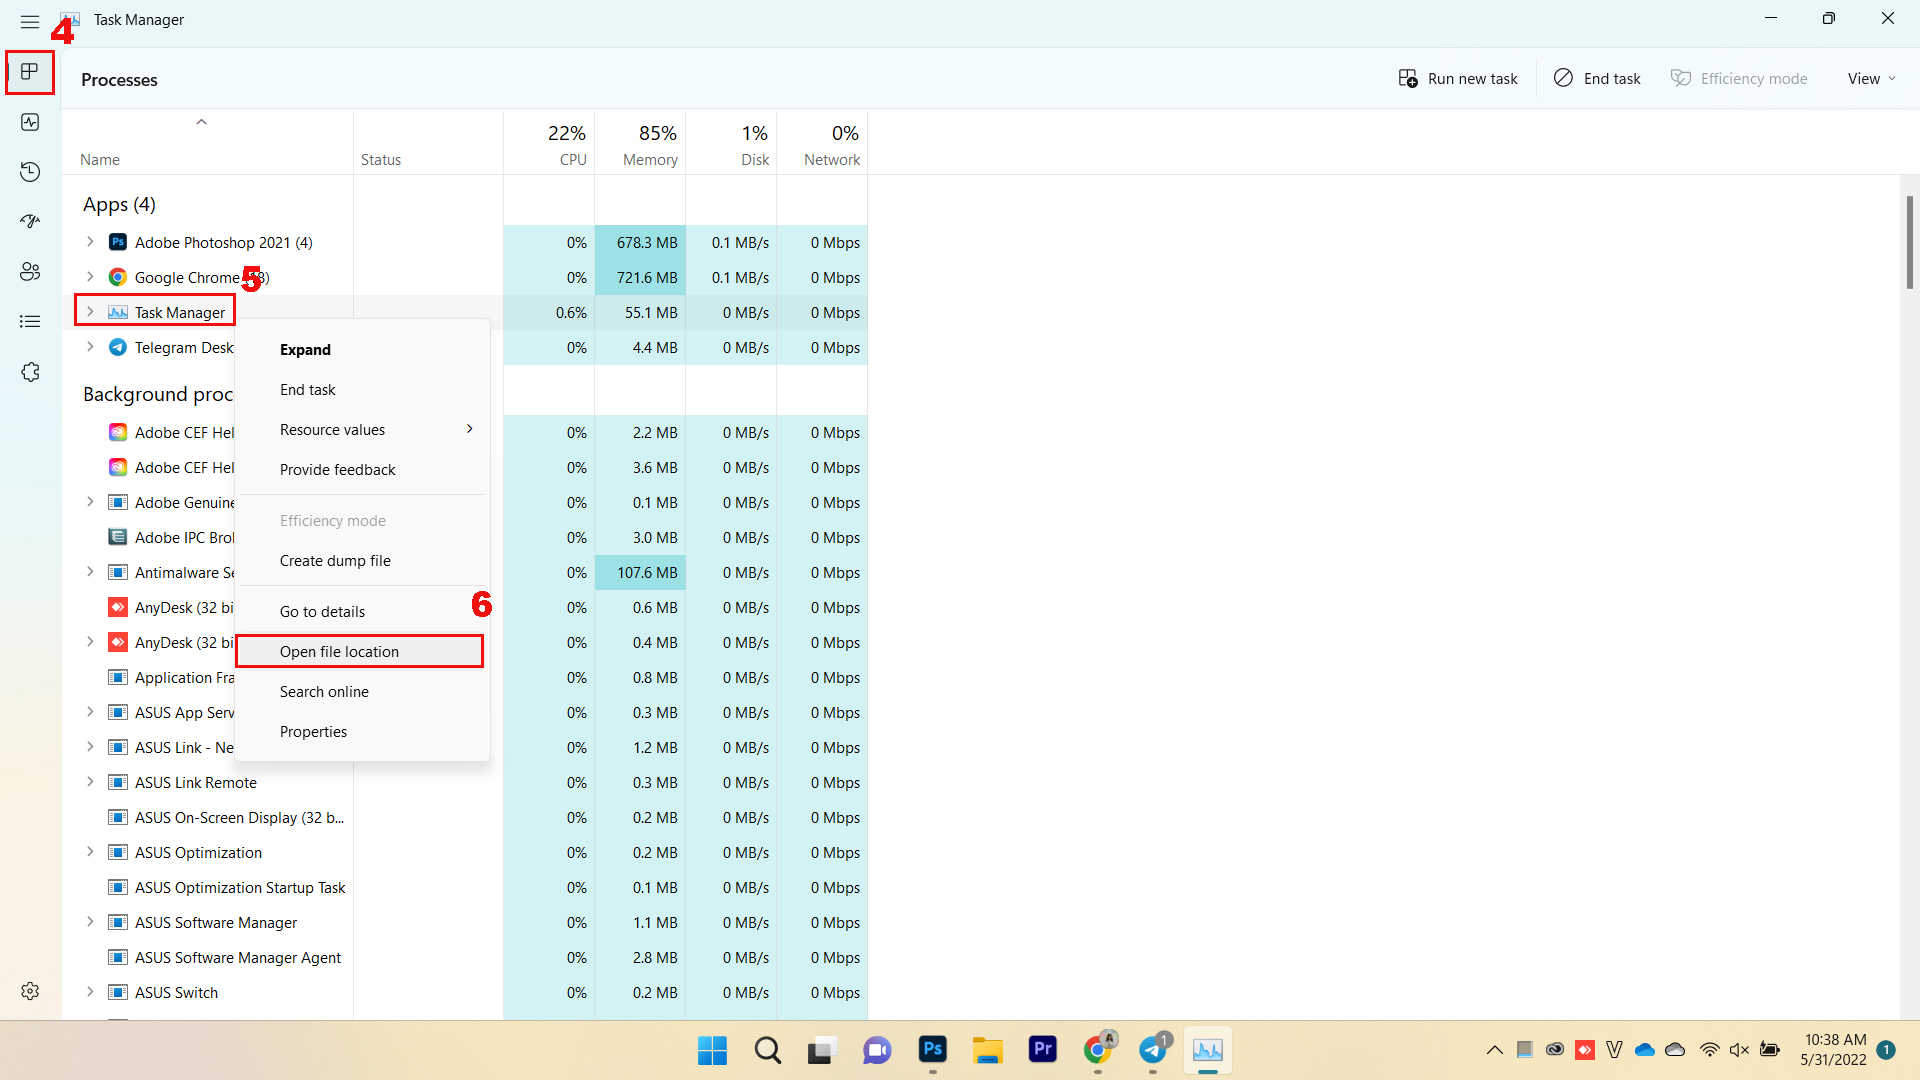This screenshot has height=1080, width=1920.
Task: Expand the Telegram Desktop process group
Action: click(90, 348)
